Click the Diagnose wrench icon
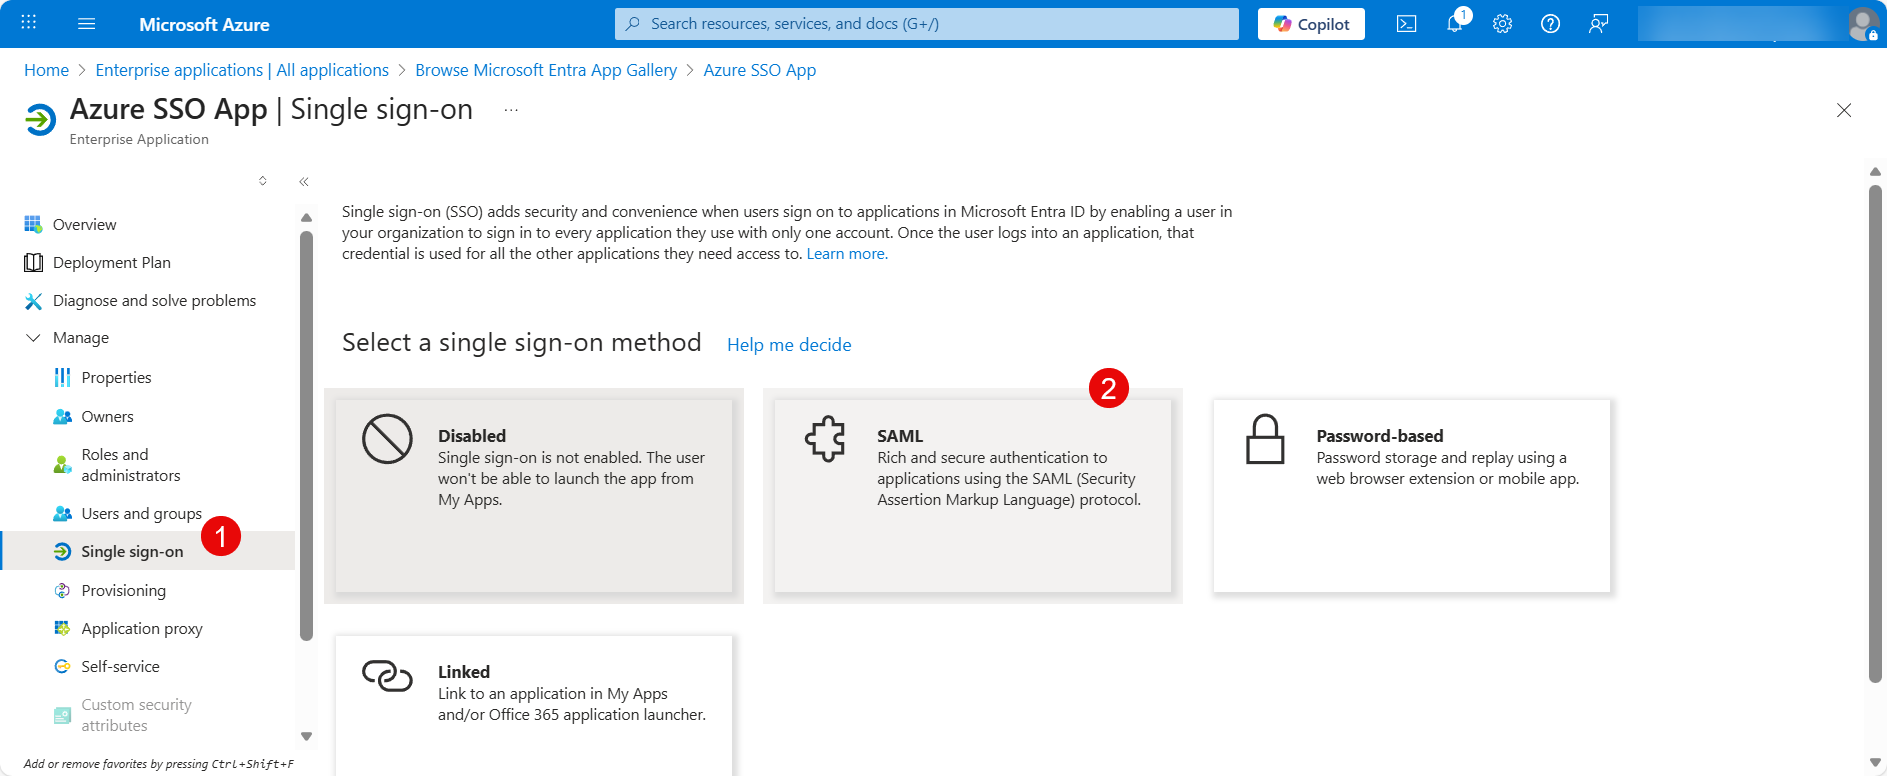Screen dimensions: 1887x776 tap(33, 300)
